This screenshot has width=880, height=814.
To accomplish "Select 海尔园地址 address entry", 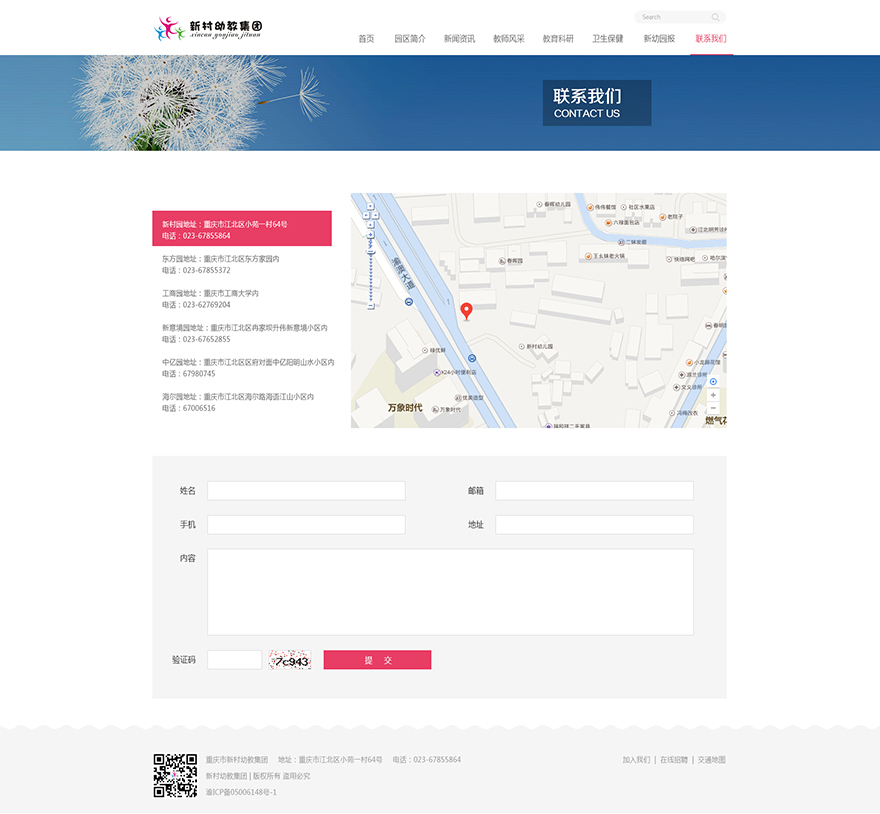I will pos(238,402).
